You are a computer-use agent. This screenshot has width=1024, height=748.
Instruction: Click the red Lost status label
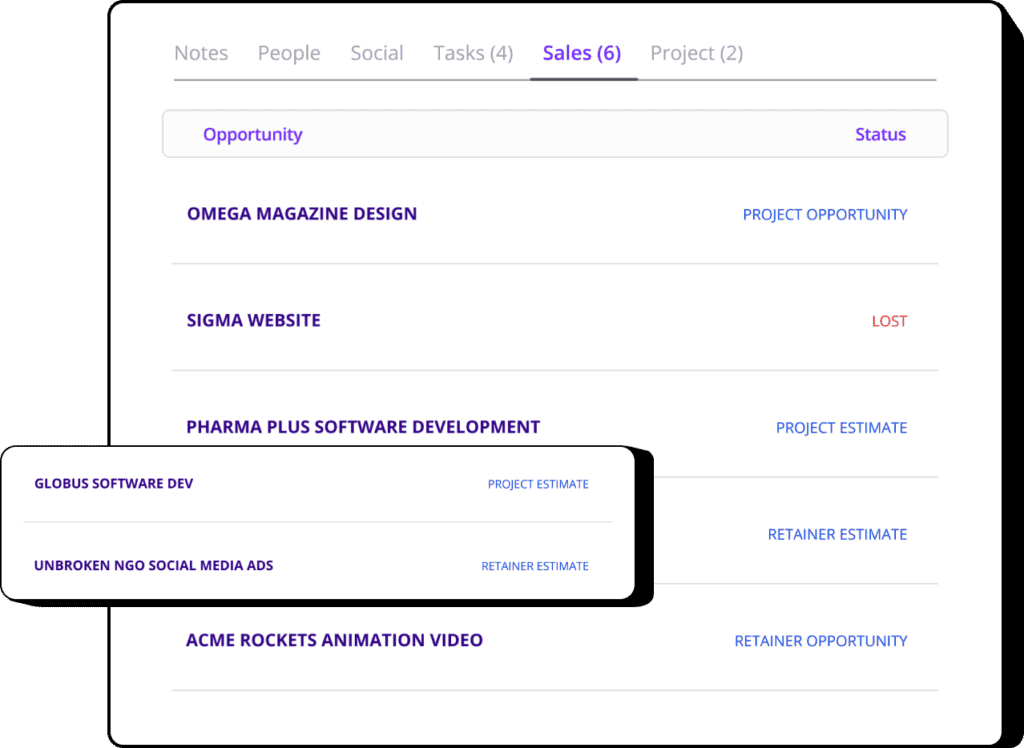(889, 321)
